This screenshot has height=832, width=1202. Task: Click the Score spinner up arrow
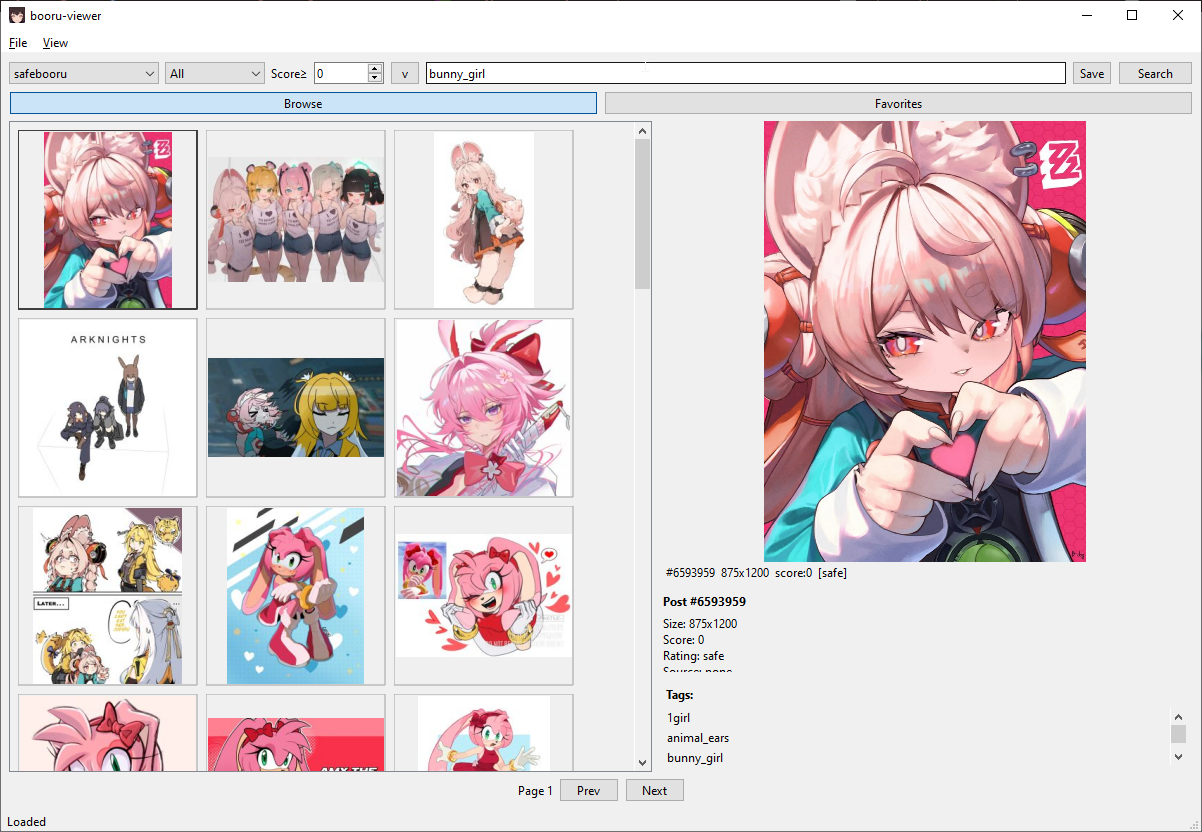coord(375,67)
